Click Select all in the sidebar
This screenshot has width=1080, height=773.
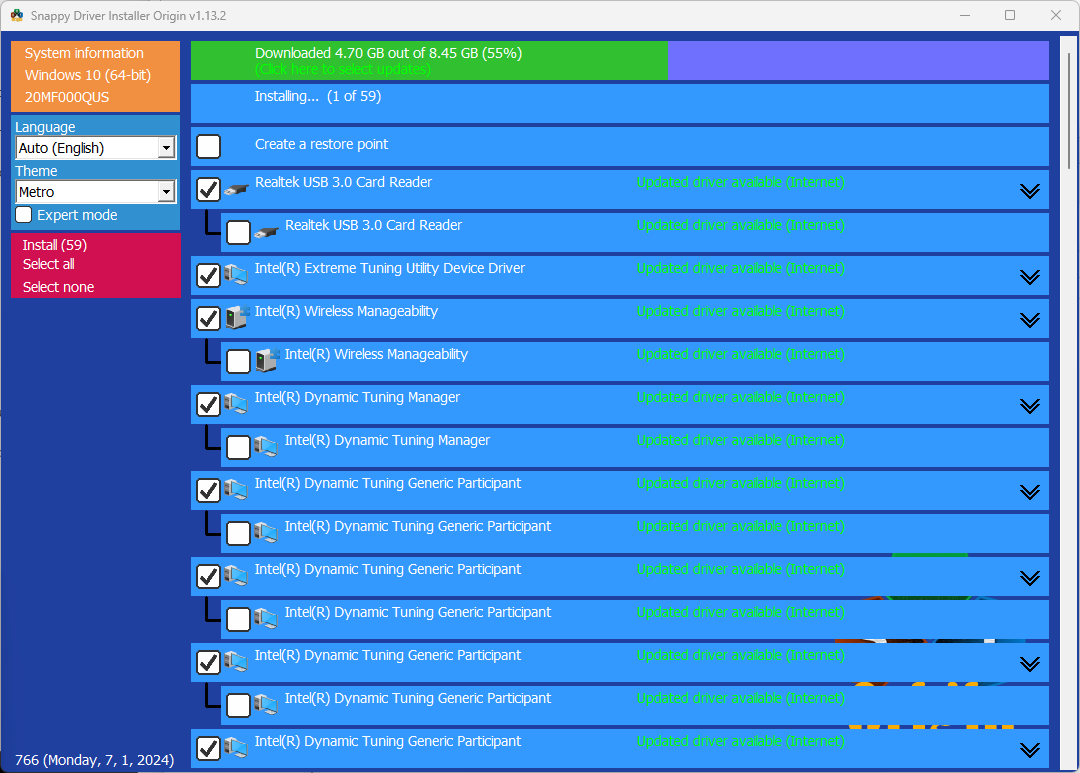click(49, 264)
